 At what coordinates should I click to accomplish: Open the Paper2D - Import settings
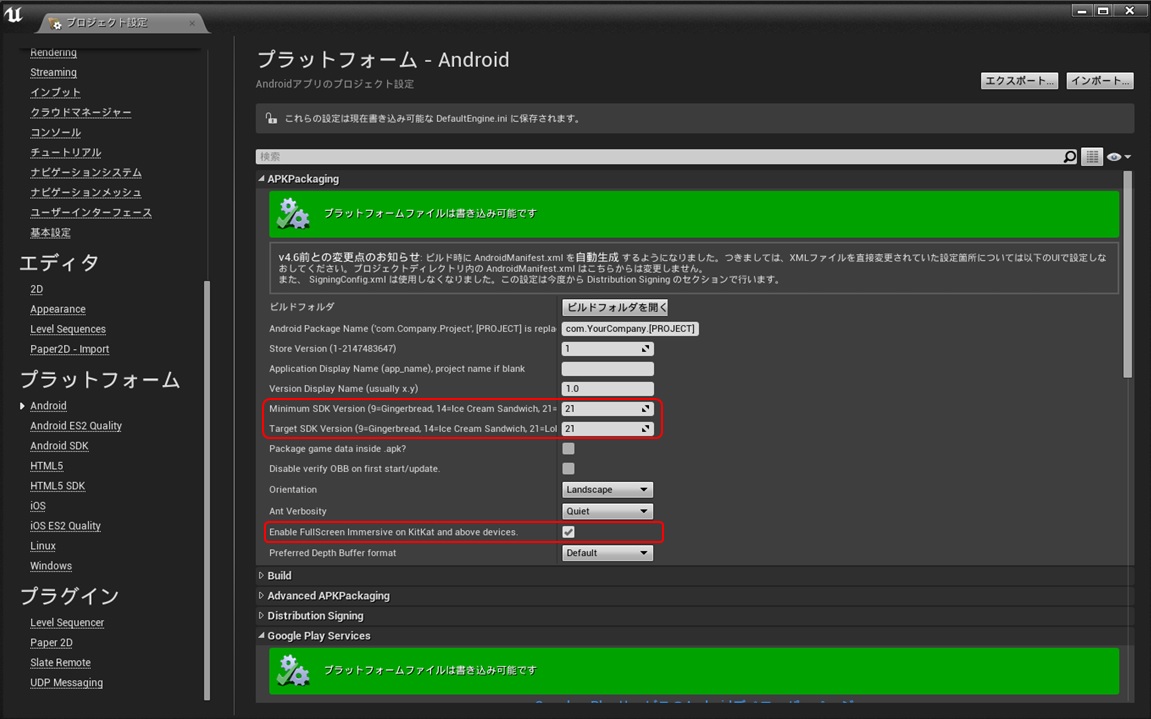(x=69, y=349)
